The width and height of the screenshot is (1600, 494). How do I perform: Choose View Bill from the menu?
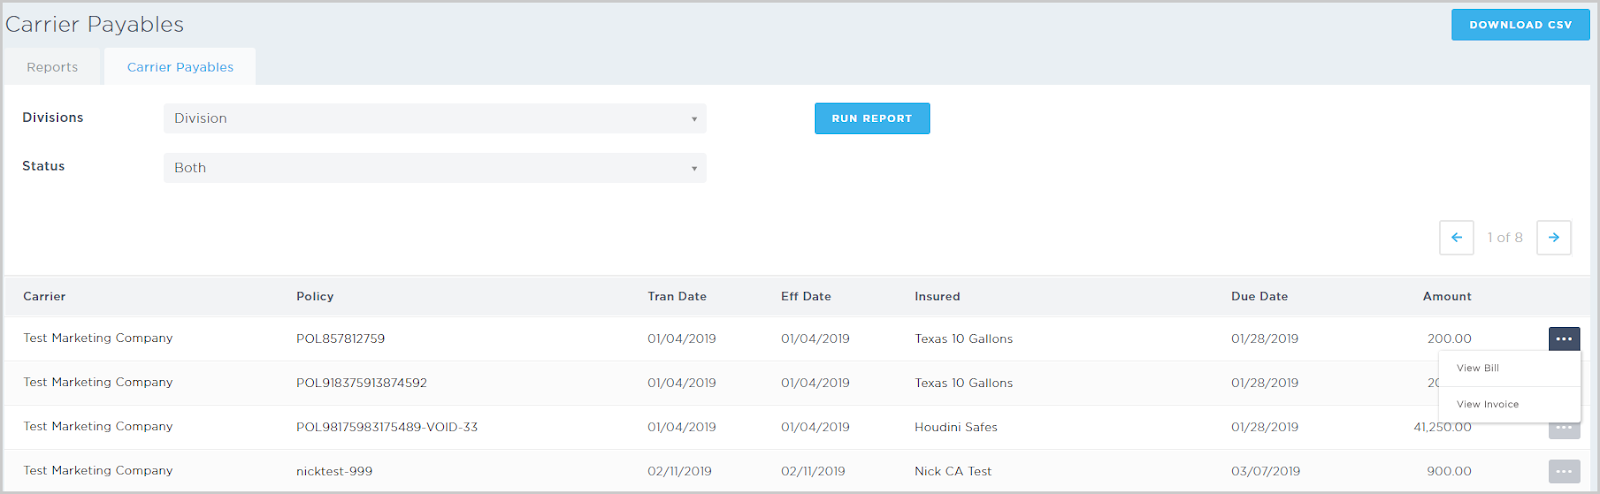click(x=1478, y=368)
